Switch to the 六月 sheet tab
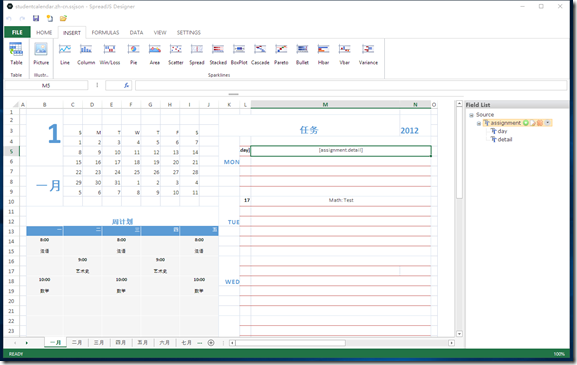Screen dimensions: 577x365 [x=164, y=343]
